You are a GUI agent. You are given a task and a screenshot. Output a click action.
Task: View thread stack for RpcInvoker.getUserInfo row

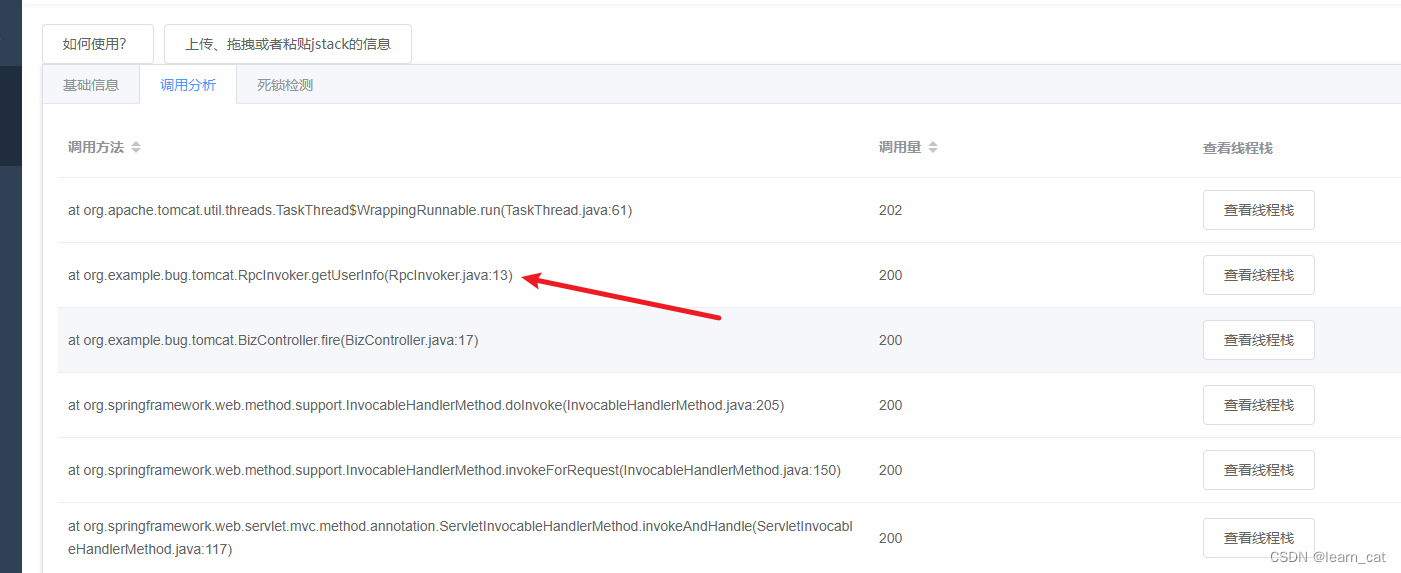pos(1259,275)
